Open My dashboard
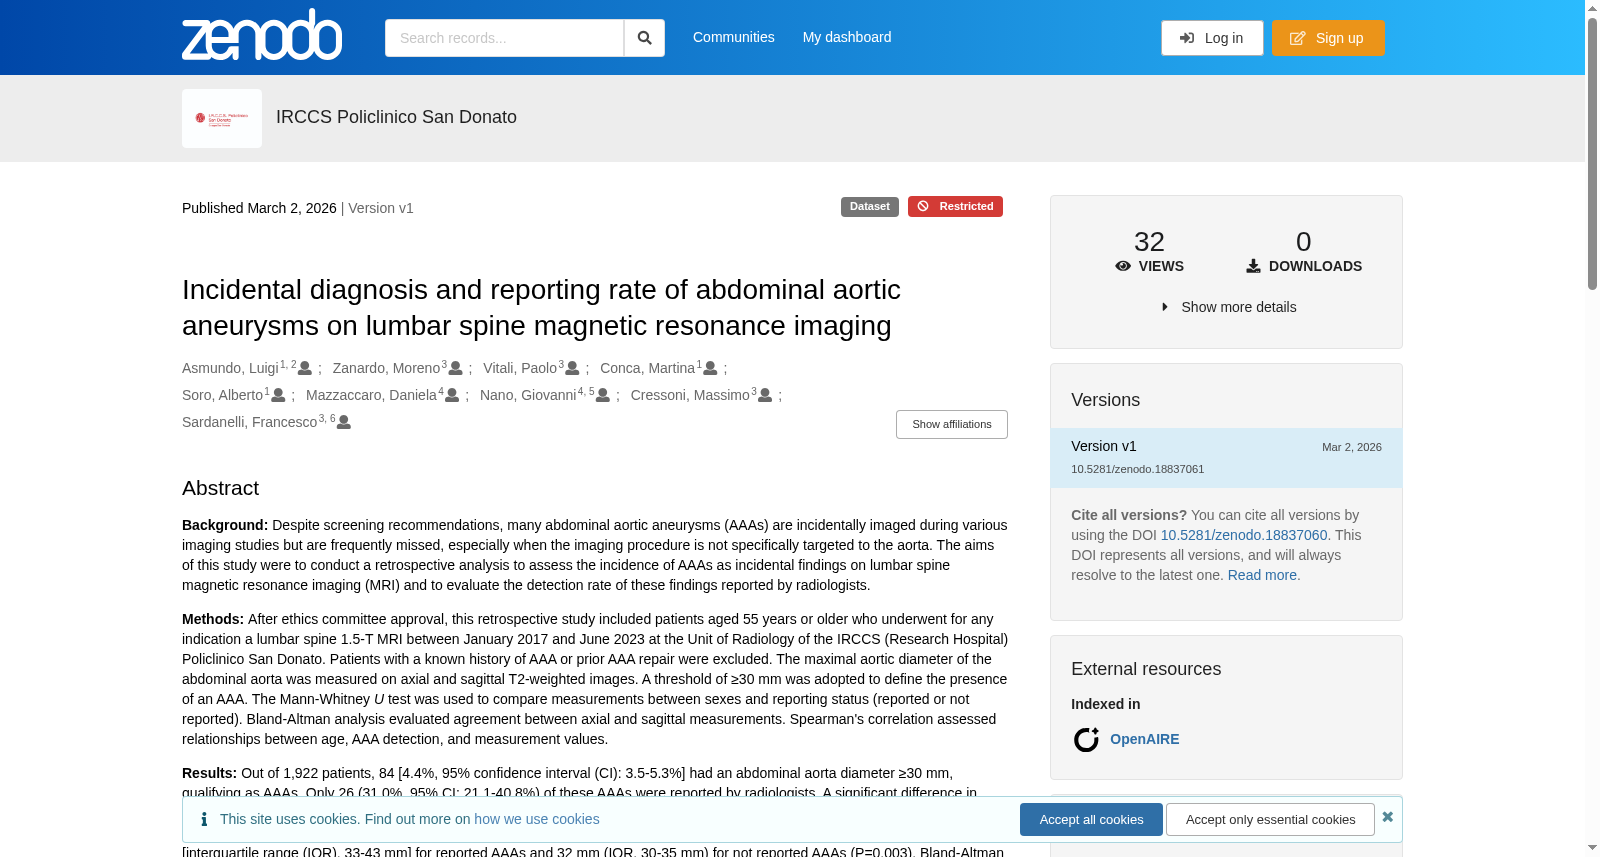The height and width of the screenshot is (857, 1600). point(847,37)
